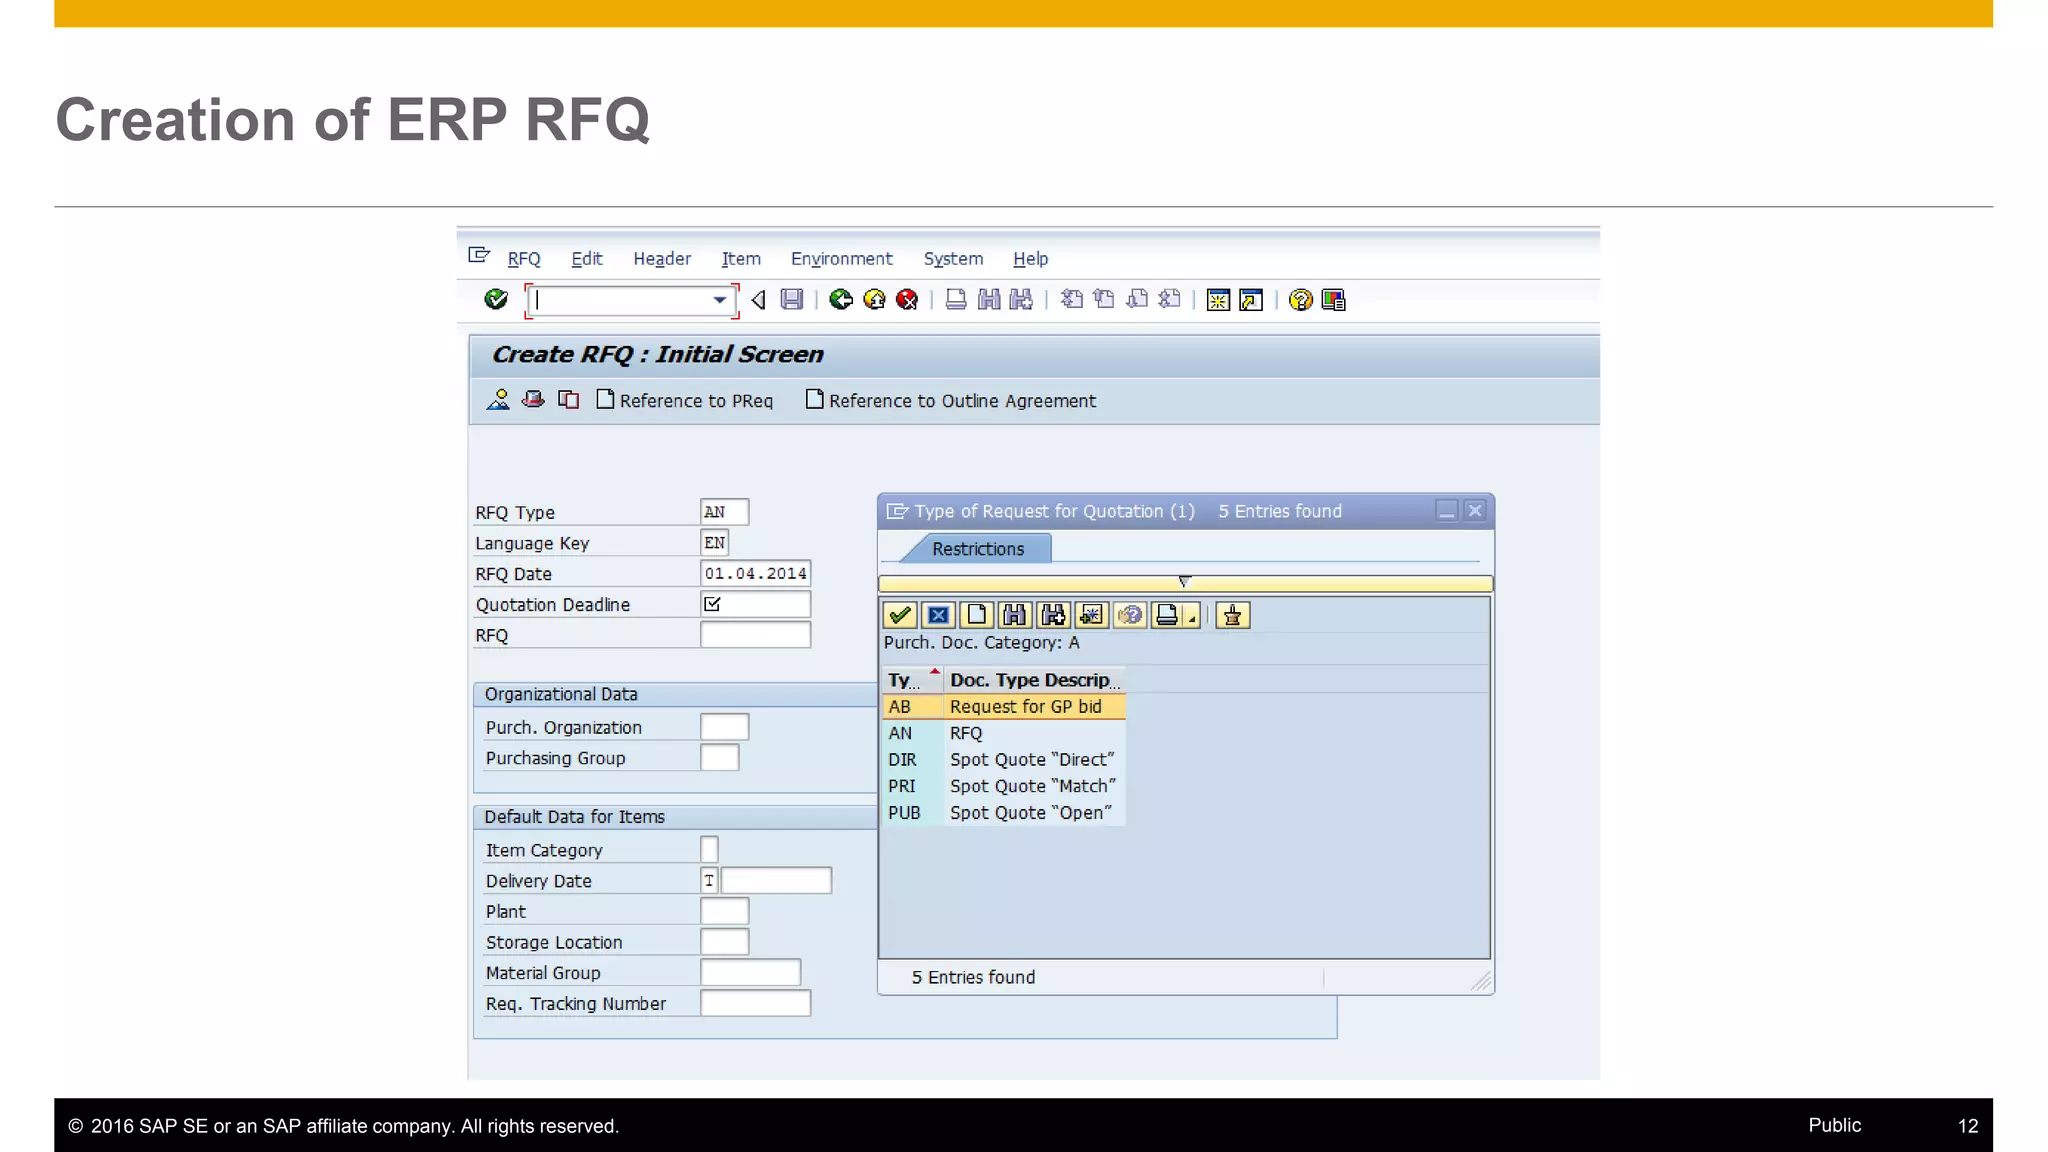Open the System menu
This screenshot has height=1152, width=2048.
[953, 259]
